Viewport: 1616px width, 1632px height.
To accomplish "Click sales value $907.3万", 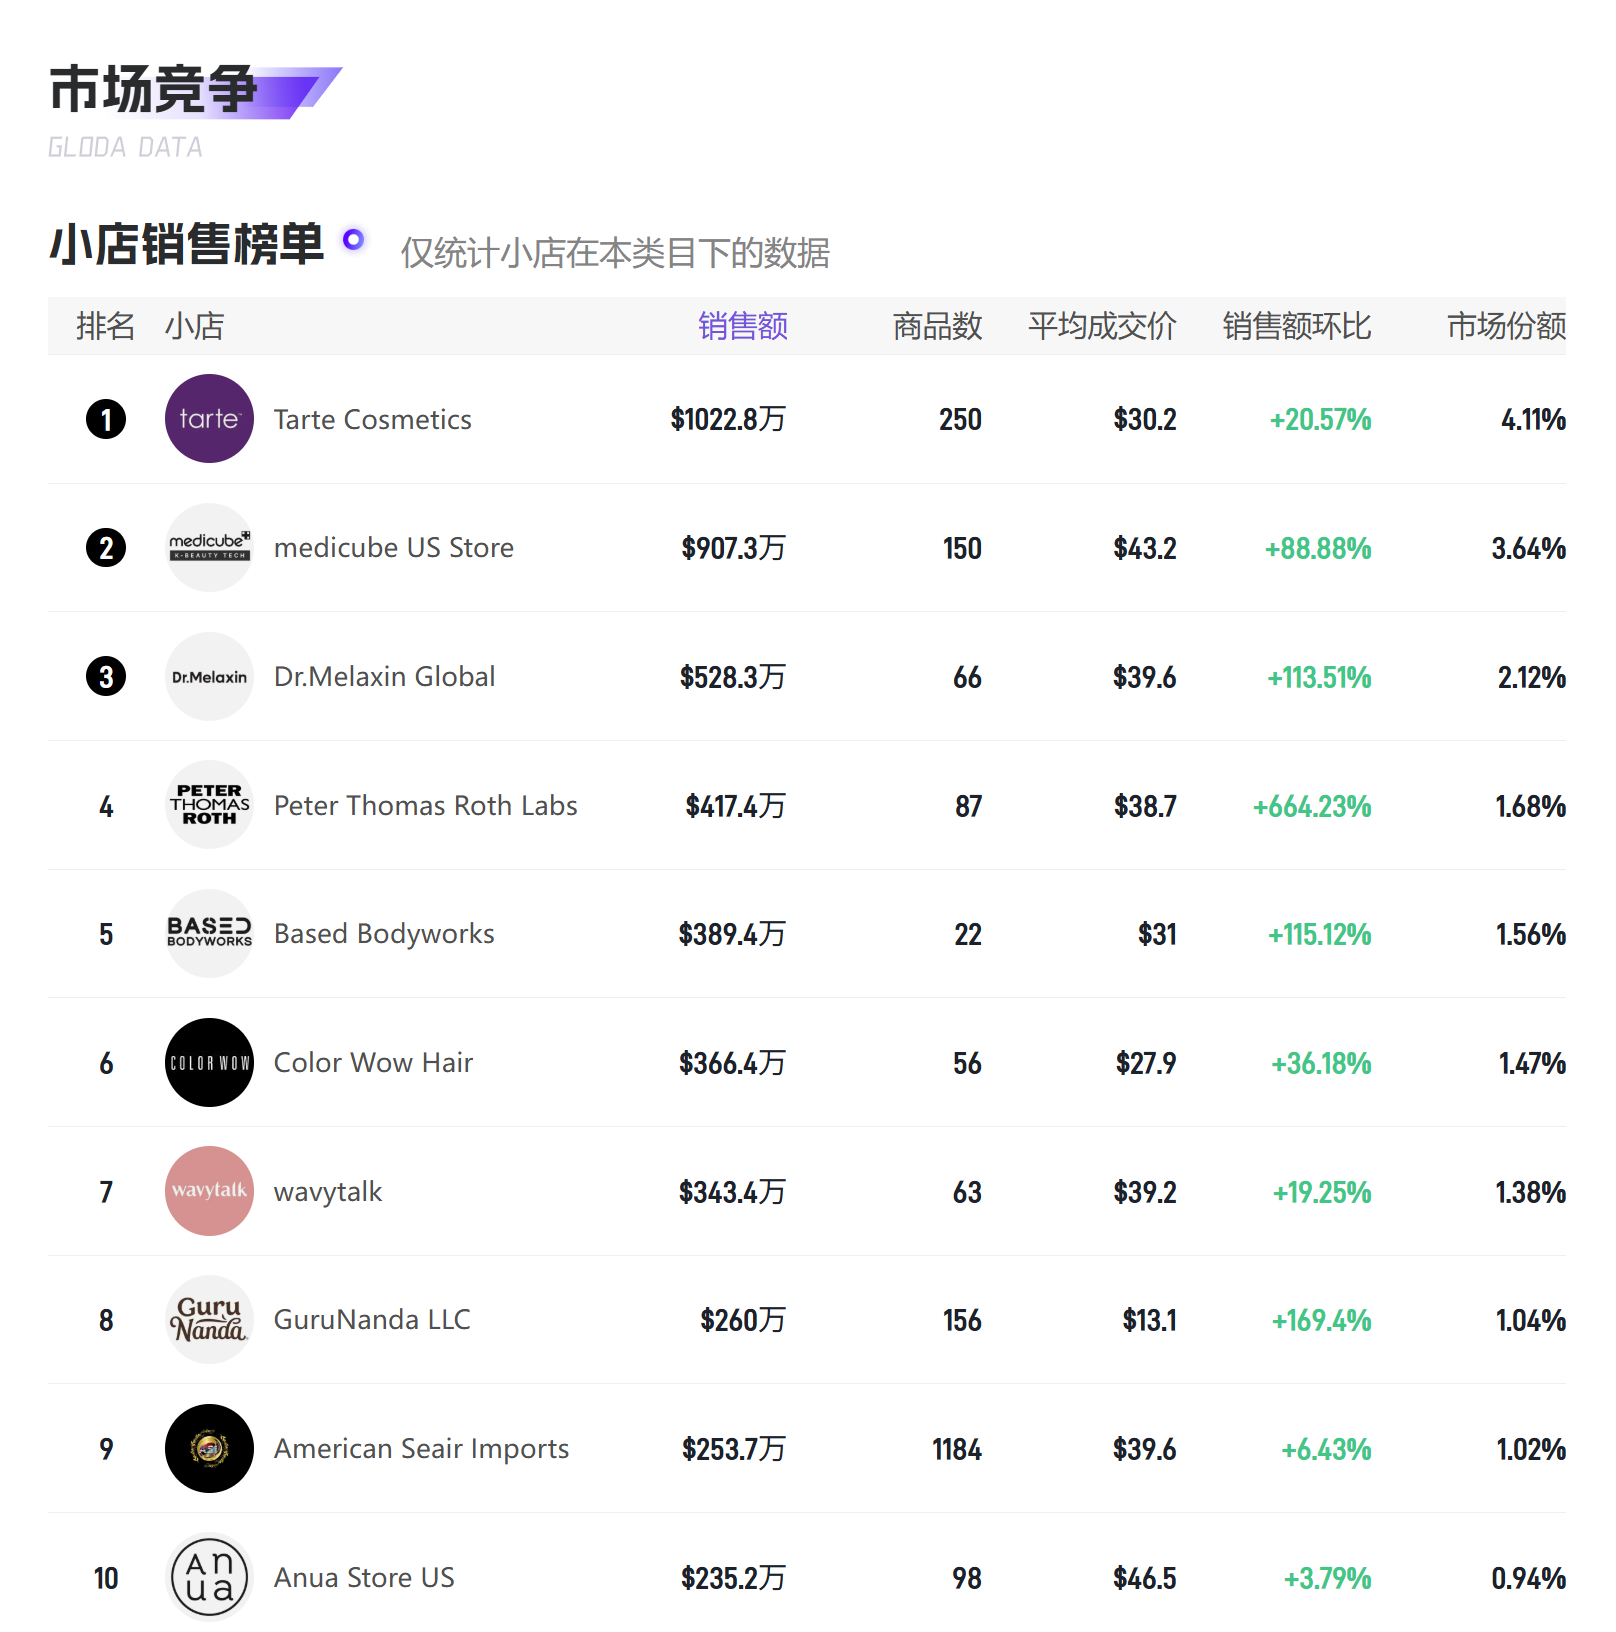I will [x=734, y=548].
